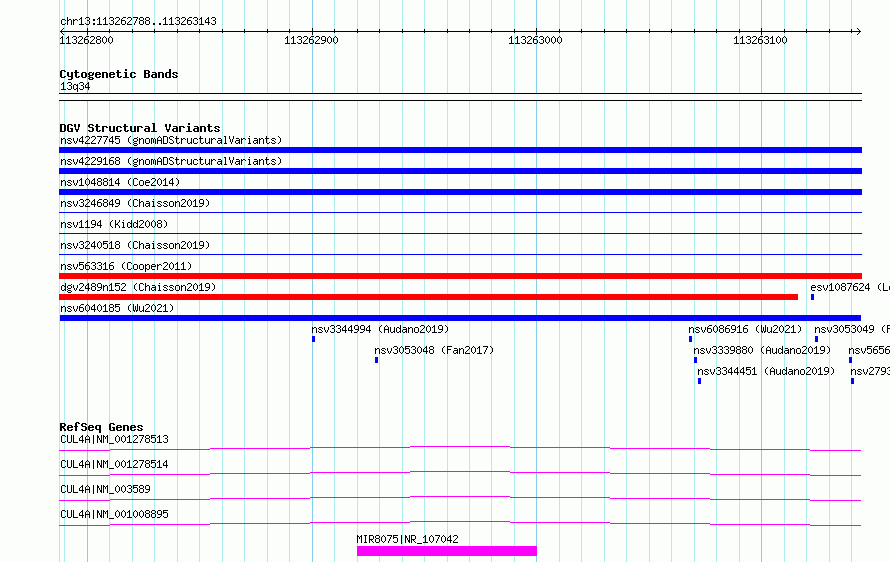
Task: Click the nsv563316 (Cooper2011) label
Action: click(x=126, y=266)
